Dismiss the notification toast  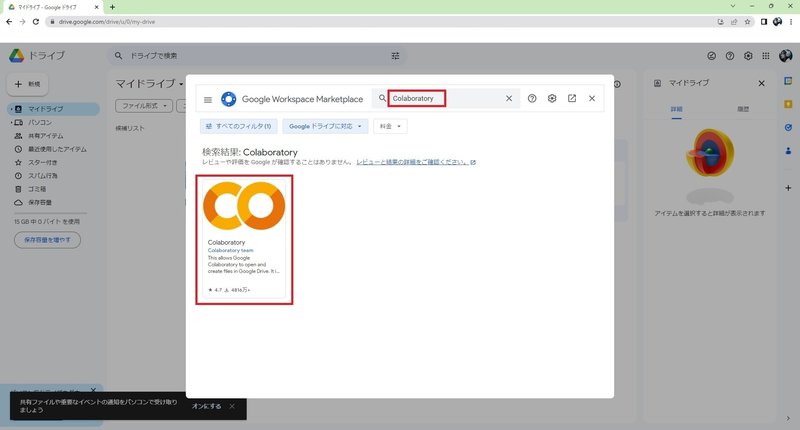pyautogui.click(x=232, y=406)
